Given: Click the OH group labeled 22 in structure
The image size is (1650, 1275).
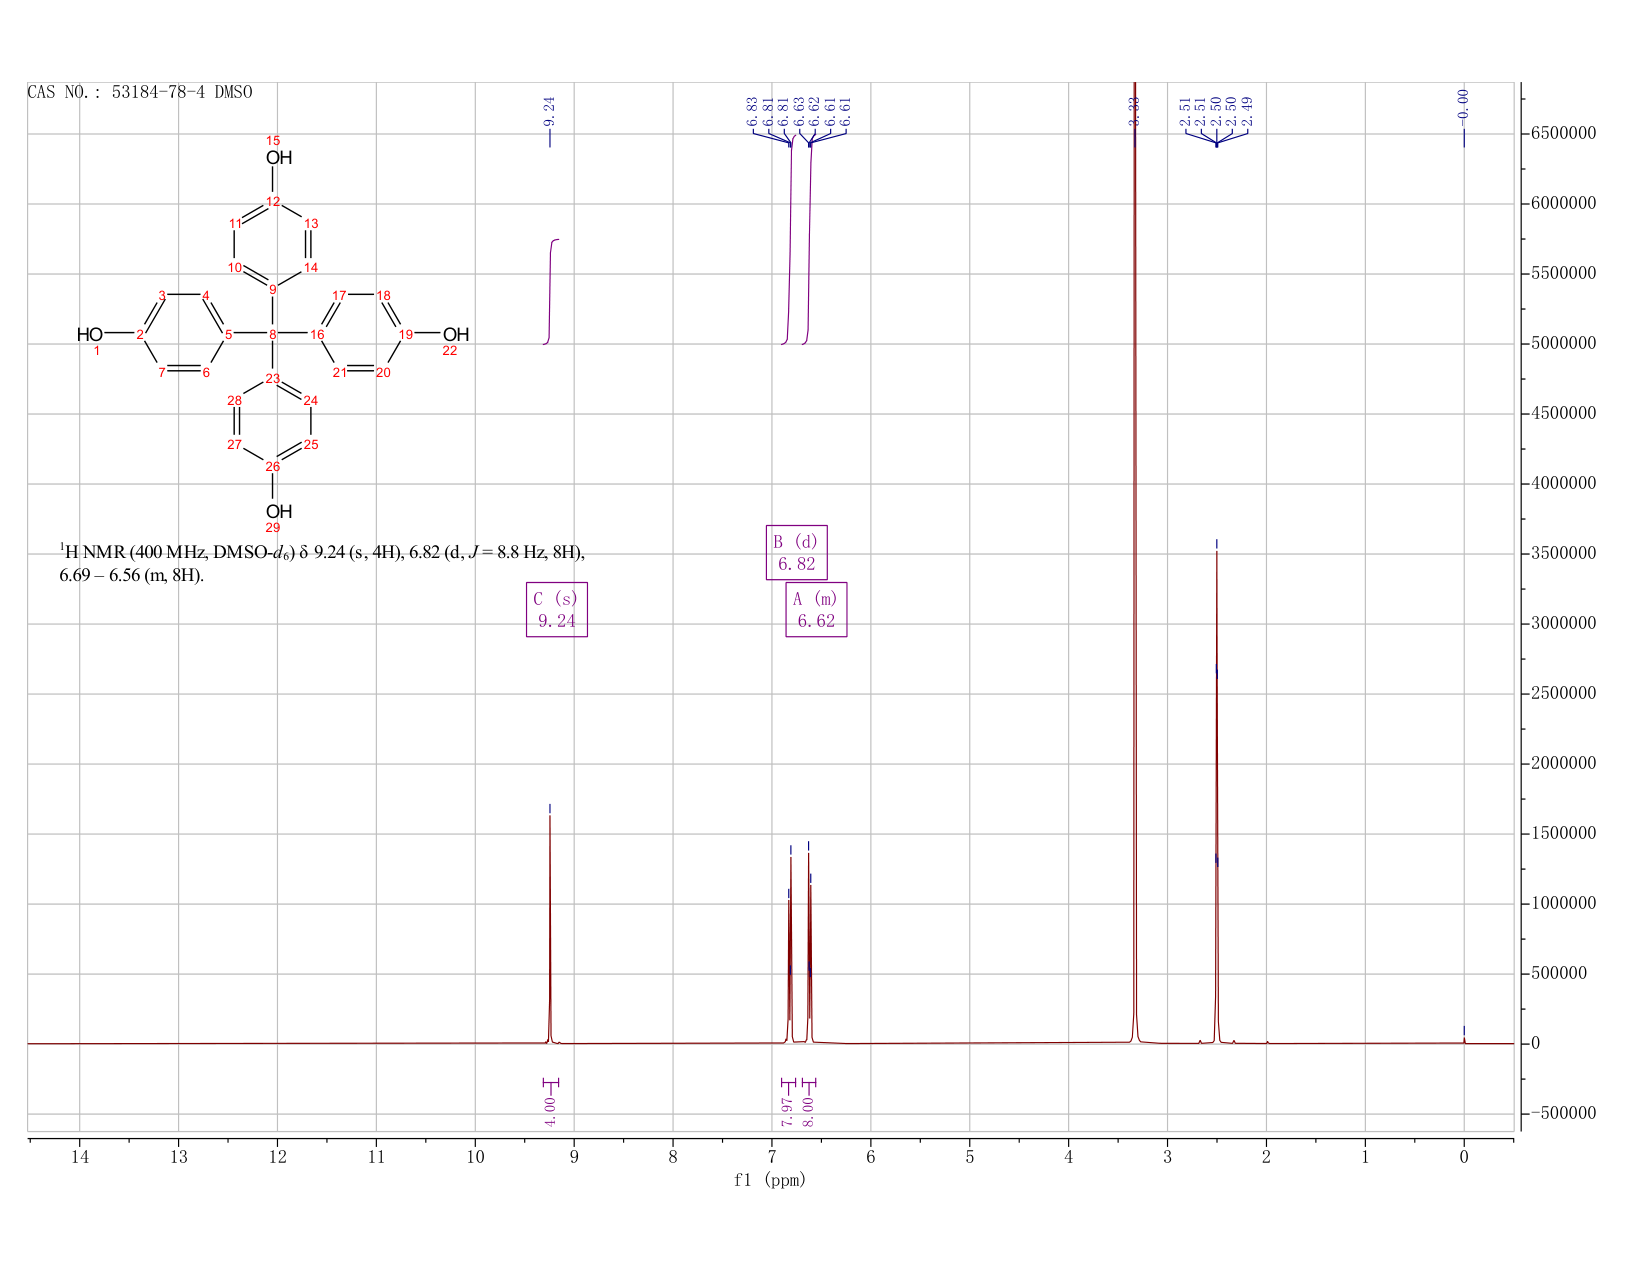Looking at the screenshot, I should 456,334.
